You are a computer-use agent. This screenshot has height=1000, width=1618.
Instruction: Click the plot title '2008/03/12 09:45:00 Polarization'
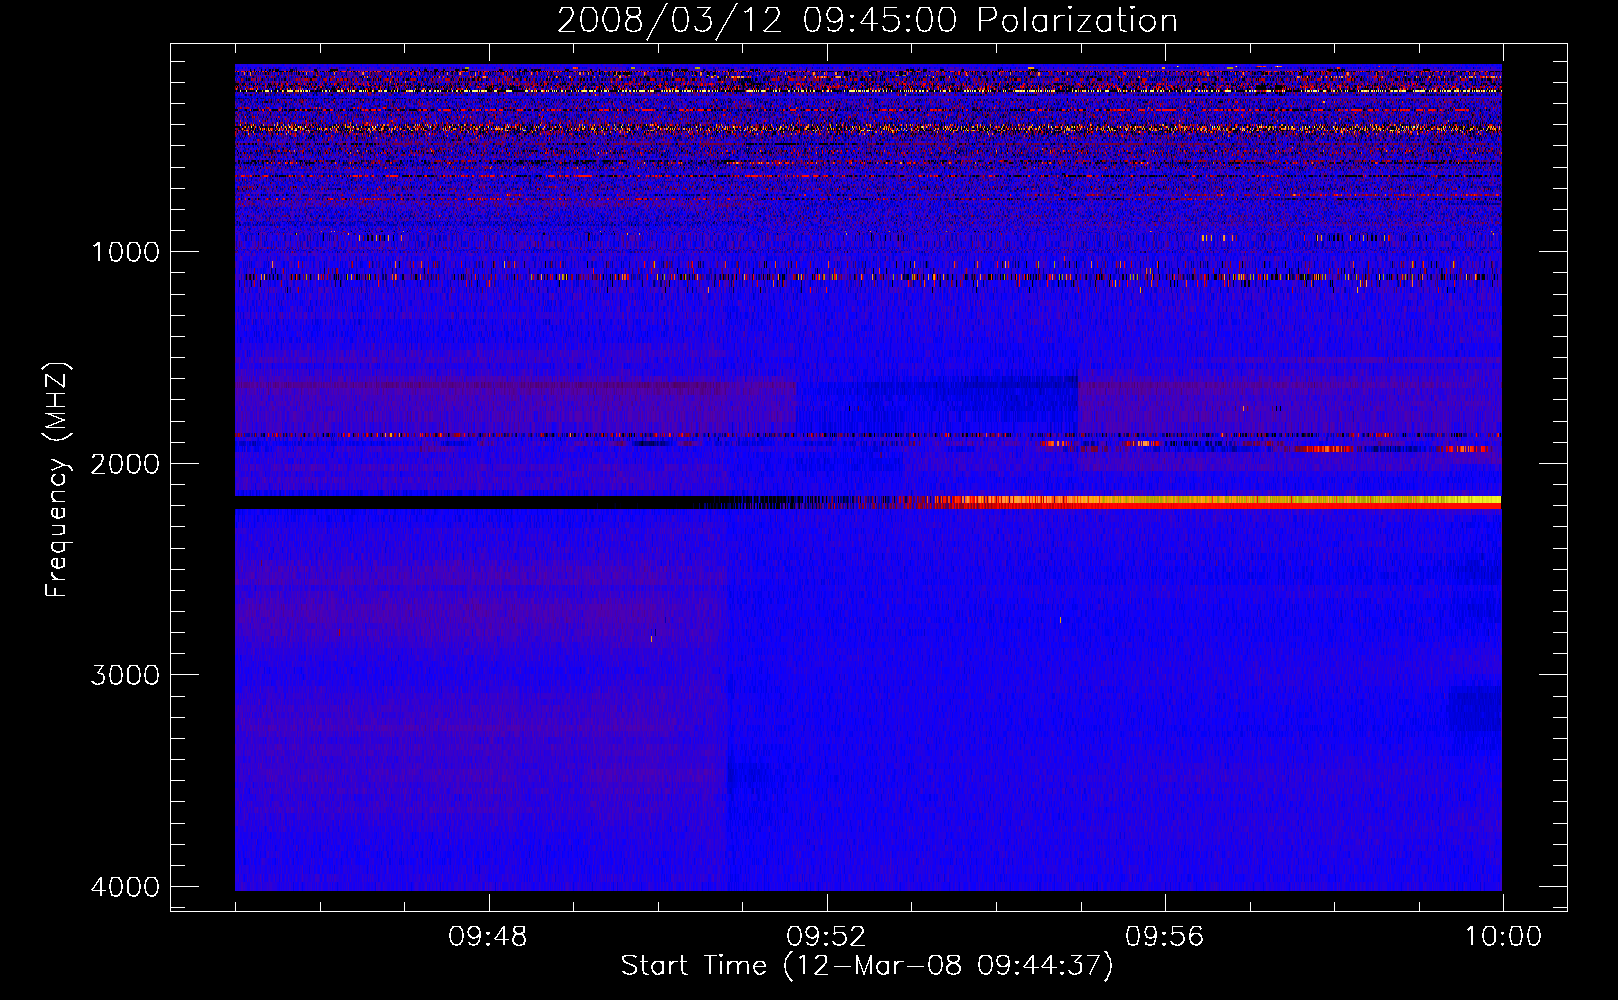(867, 21)
